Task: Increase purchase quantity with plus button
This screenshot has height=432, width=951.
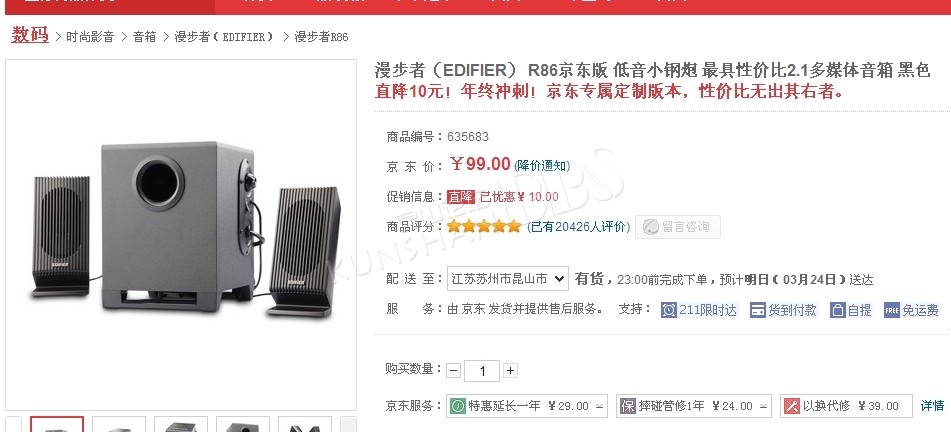Action: tap(511, 370)
